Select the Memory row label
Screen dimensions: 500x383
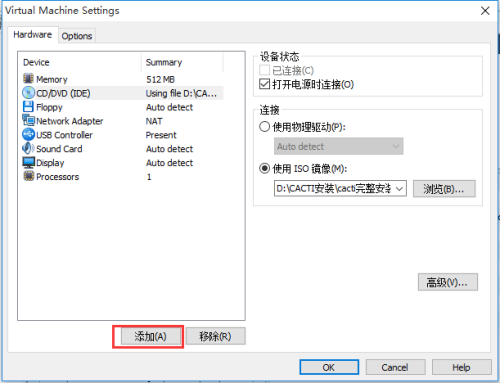pyautogui.click(x=52, y=79)
